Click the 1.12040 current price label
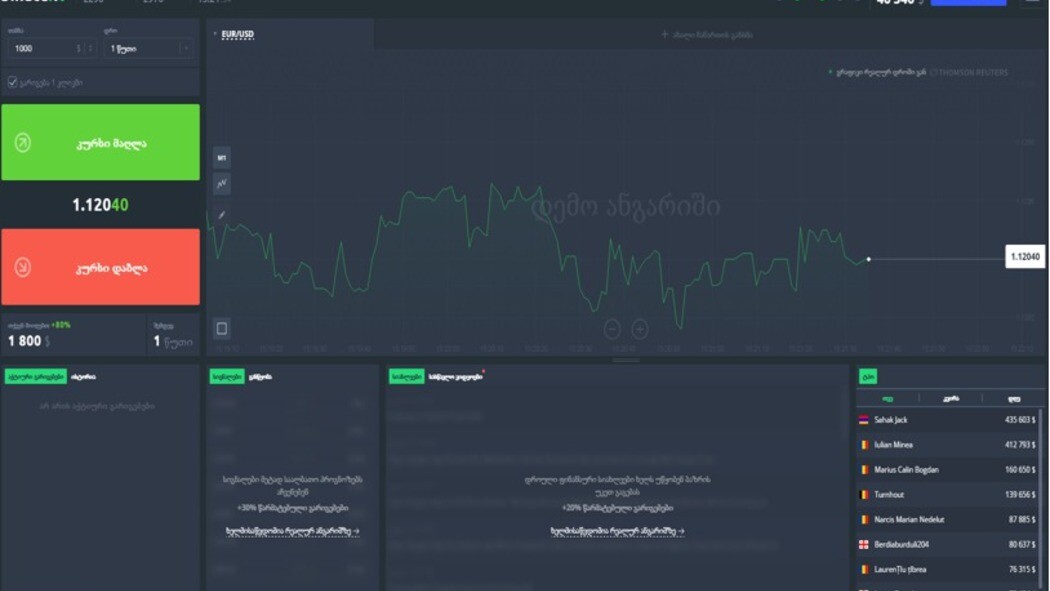The width and height of the screenshot is (1050, 591). click(1025, 257)
